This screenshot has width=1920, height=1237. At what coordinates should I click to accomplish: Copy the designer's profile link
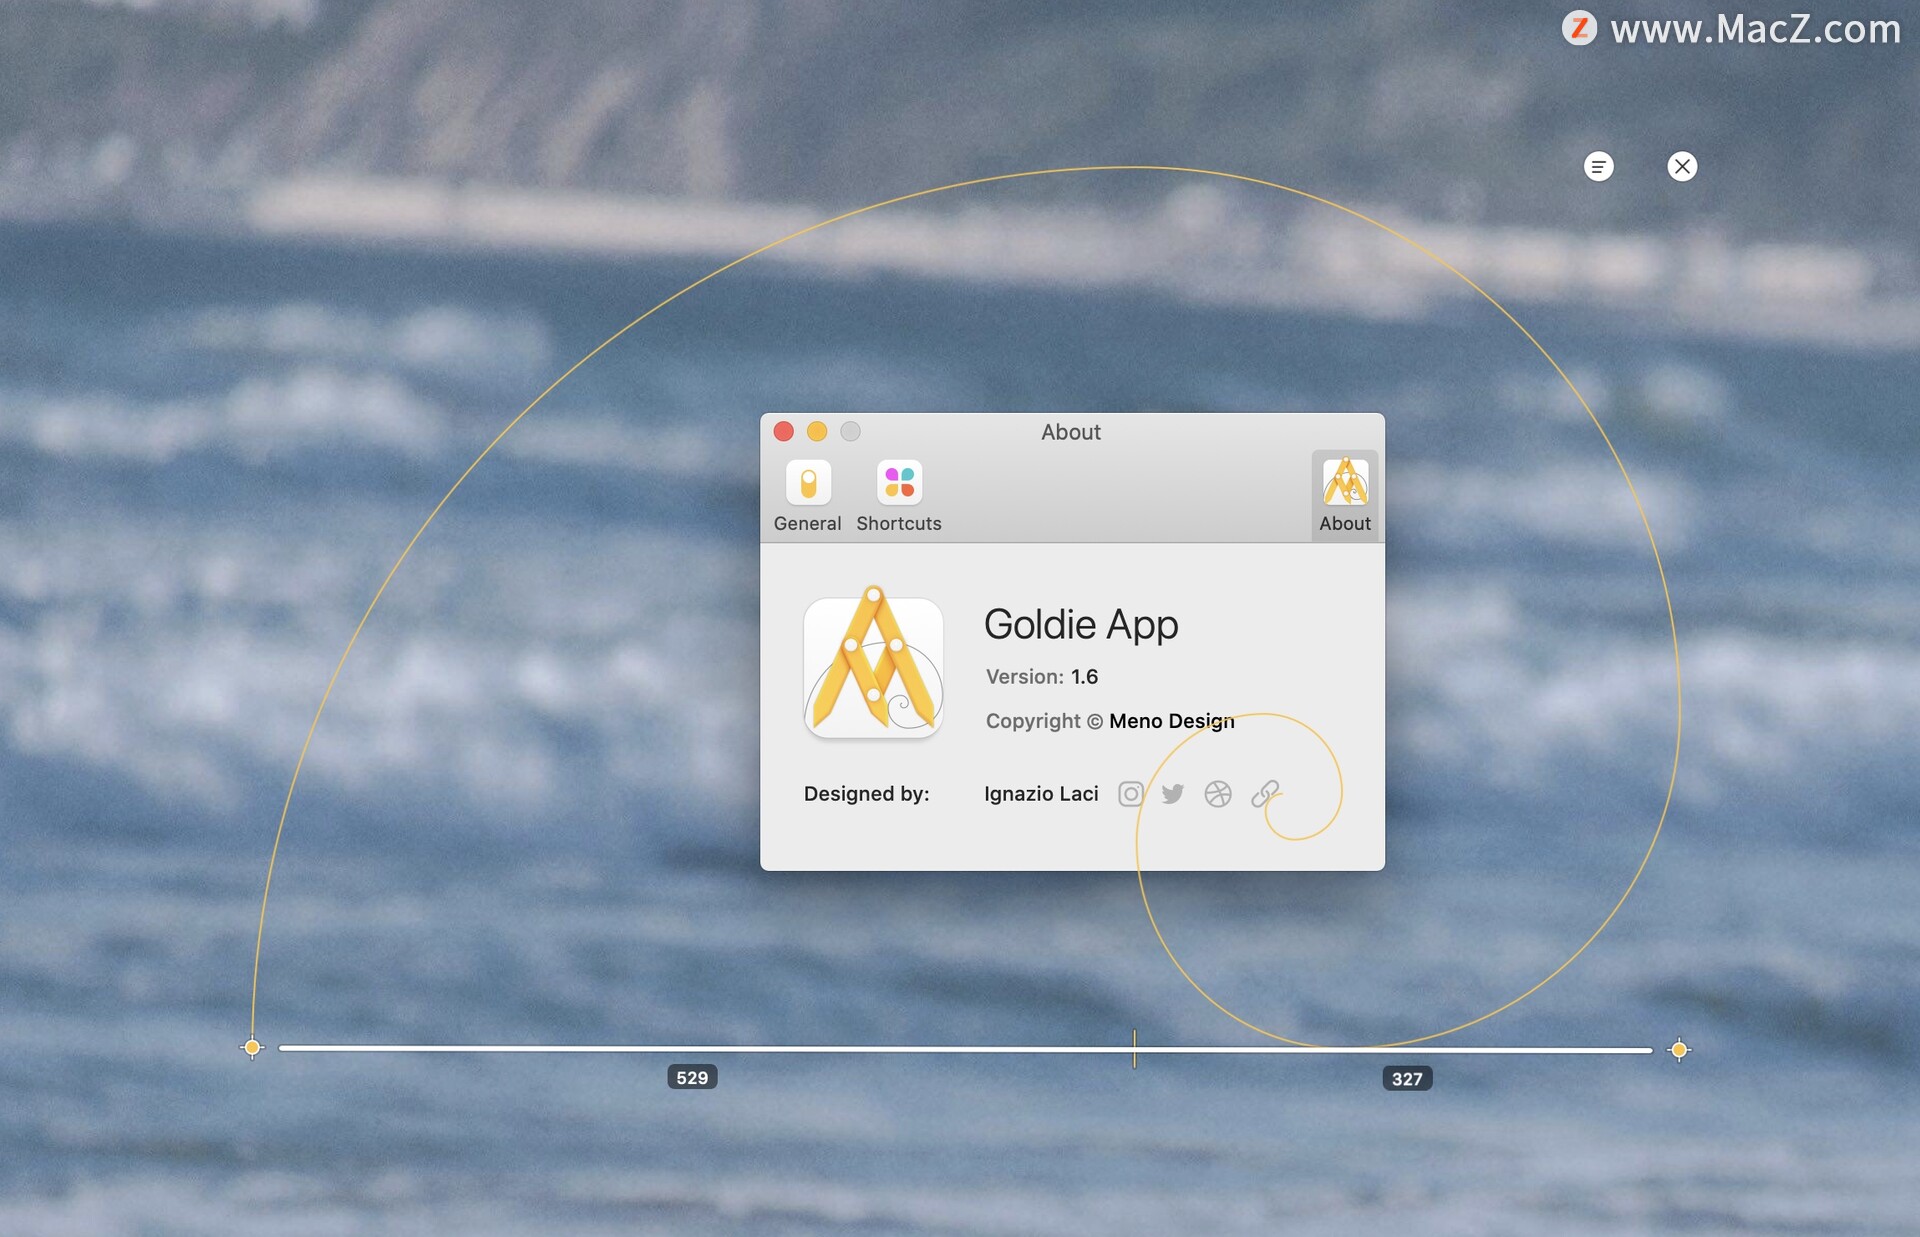(1259, 793)
